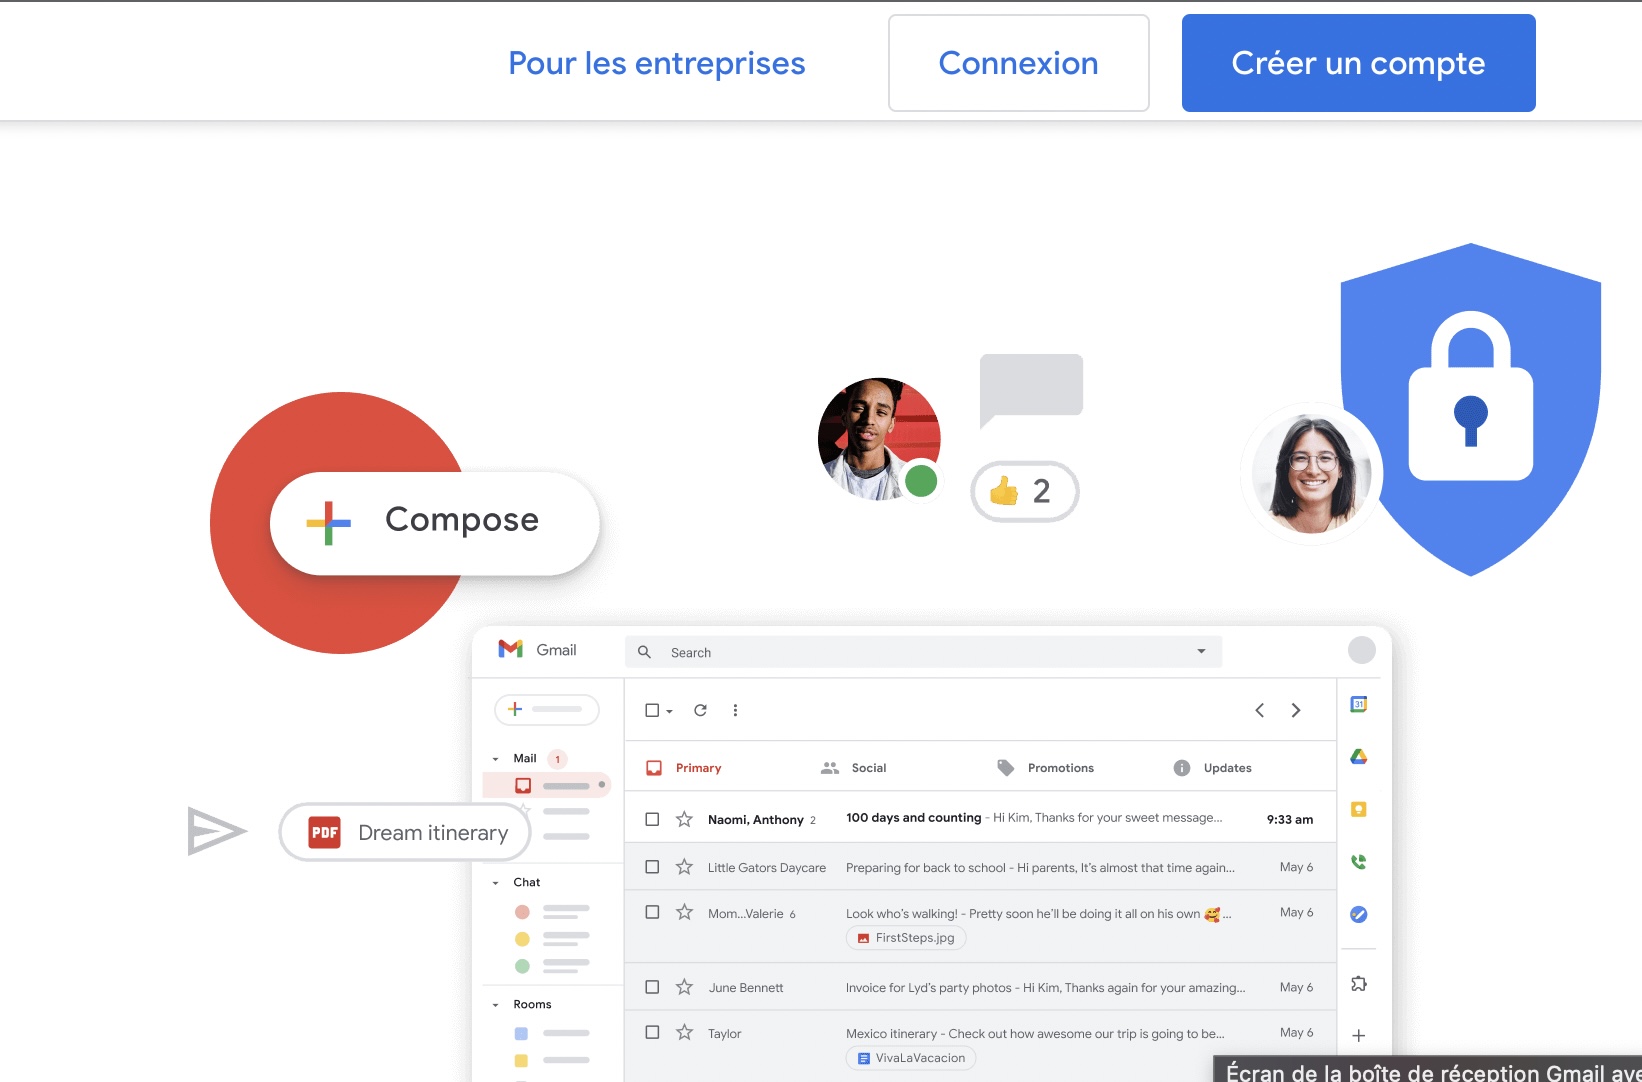Screen dimensions: 1642x1082
Task: Select the green chat contact dot
Action: coord(522,966)
